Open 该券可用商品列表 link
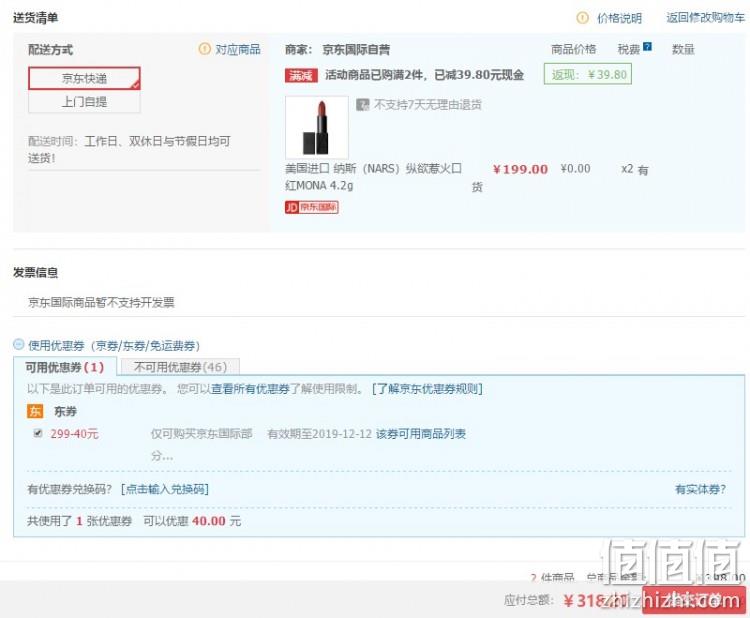 coord(421,434)
